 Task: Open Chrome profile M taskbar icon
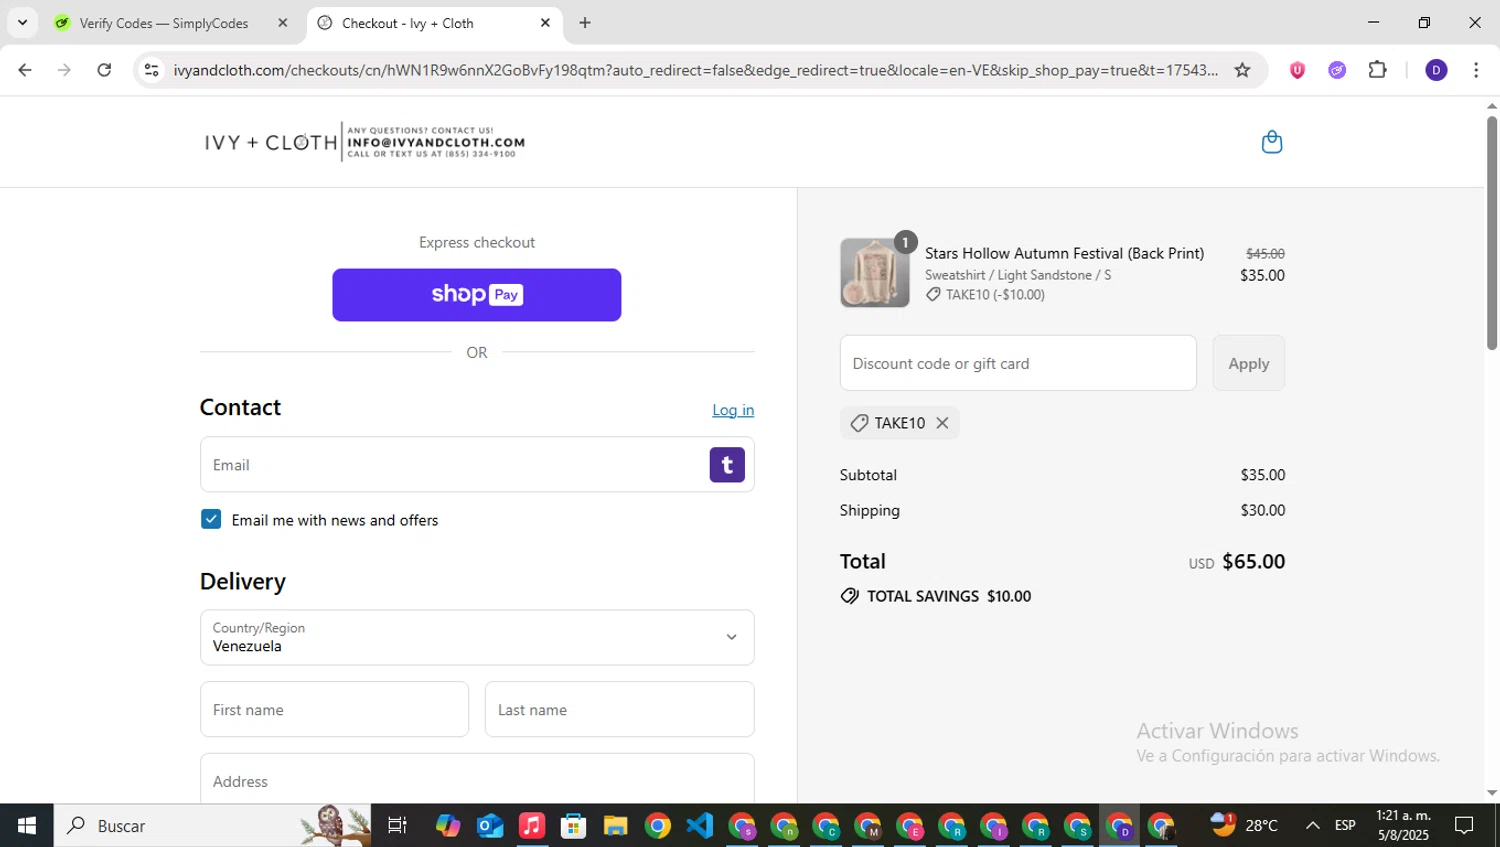pos(868,826)
